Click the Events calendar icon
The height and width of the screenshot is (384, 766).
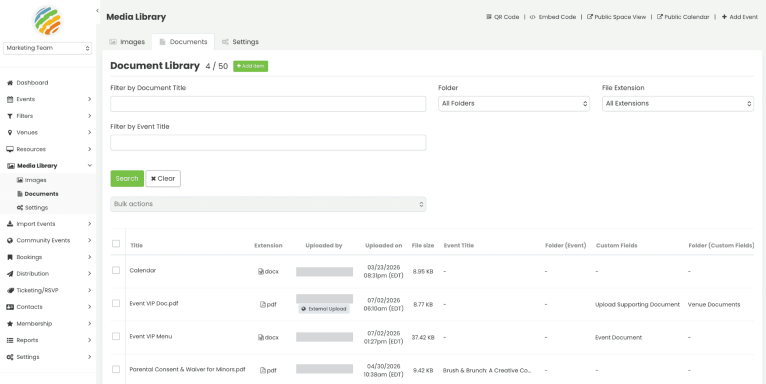coord(10,100)
